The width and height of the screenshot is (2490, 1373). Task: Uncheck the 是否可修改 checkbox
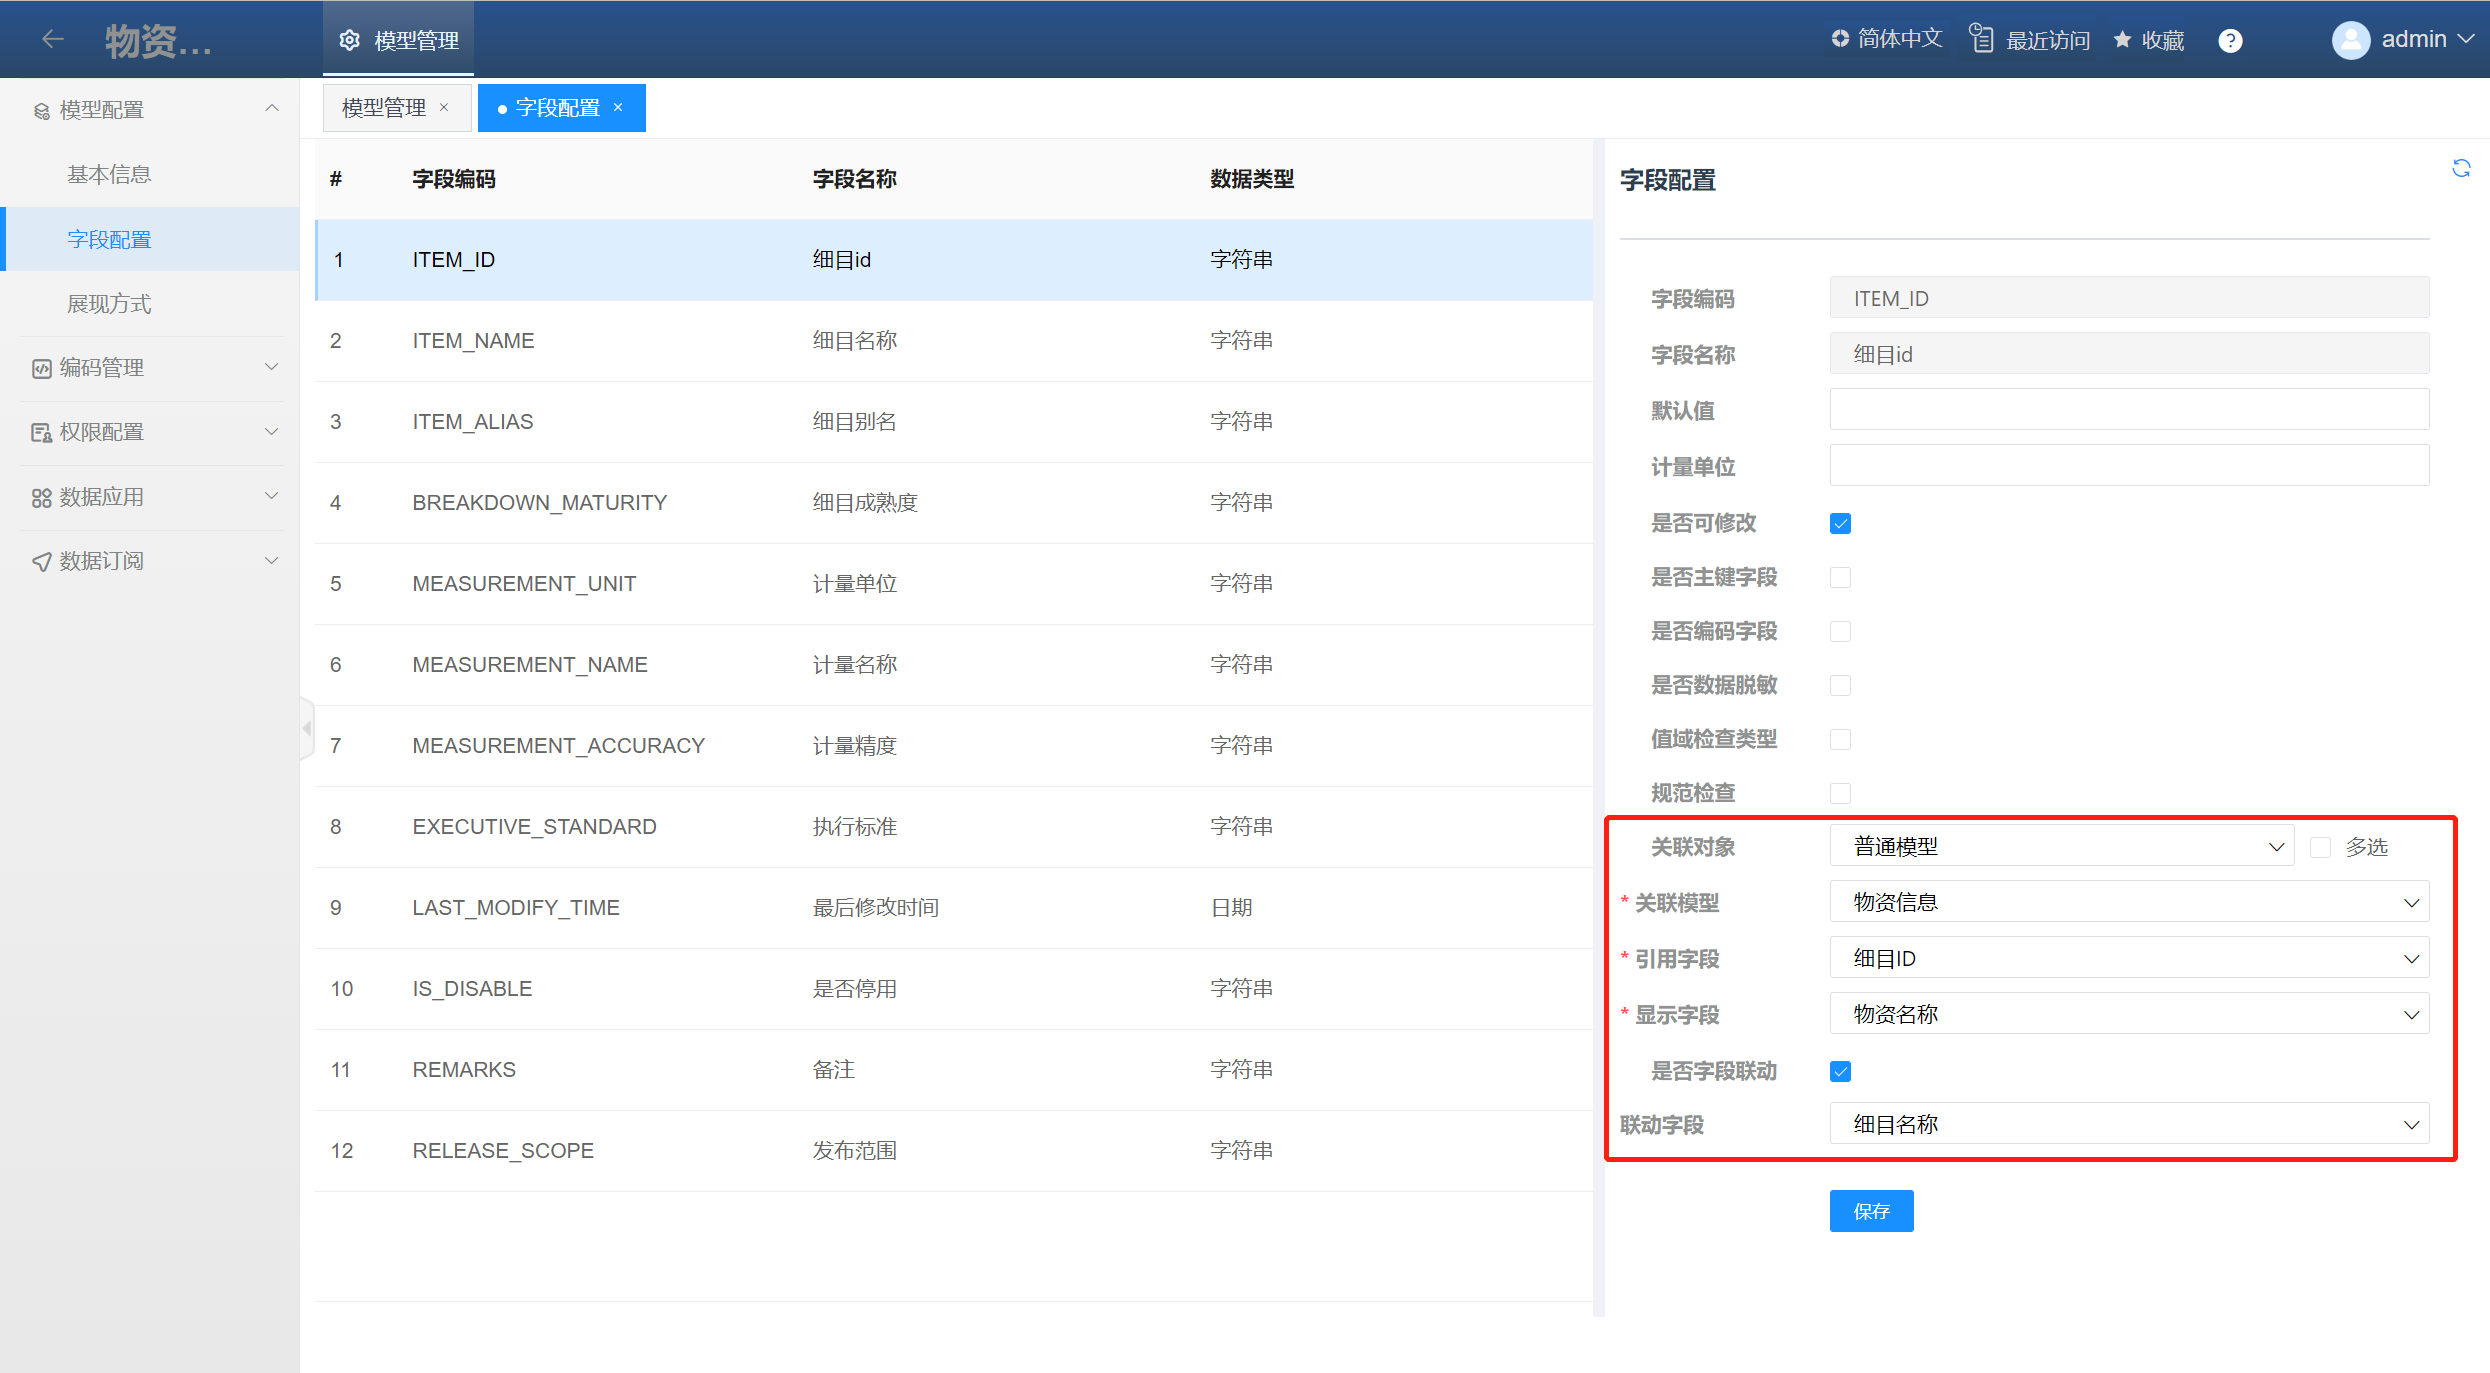[x=1840, y=524]
